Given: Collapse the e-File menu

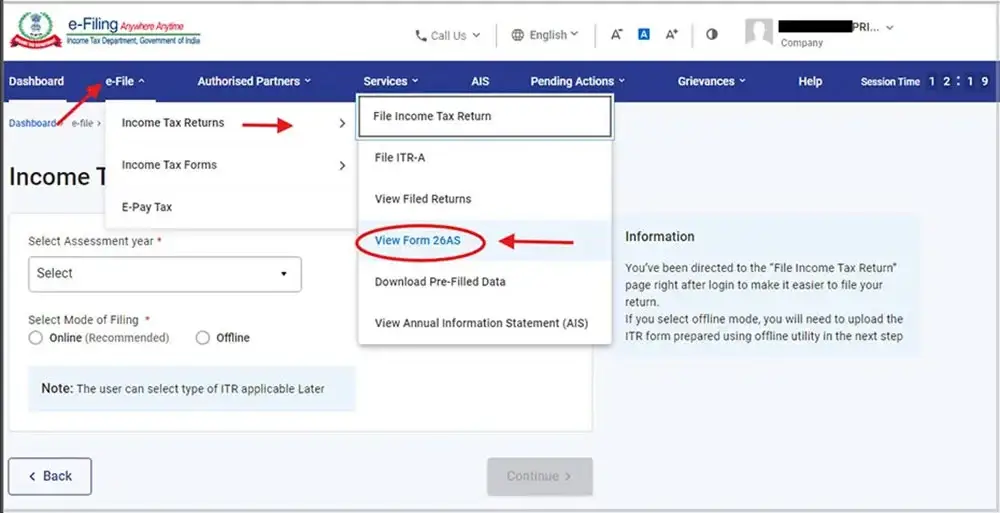Looking at the screenshot, I should click(x=125, y=81).
